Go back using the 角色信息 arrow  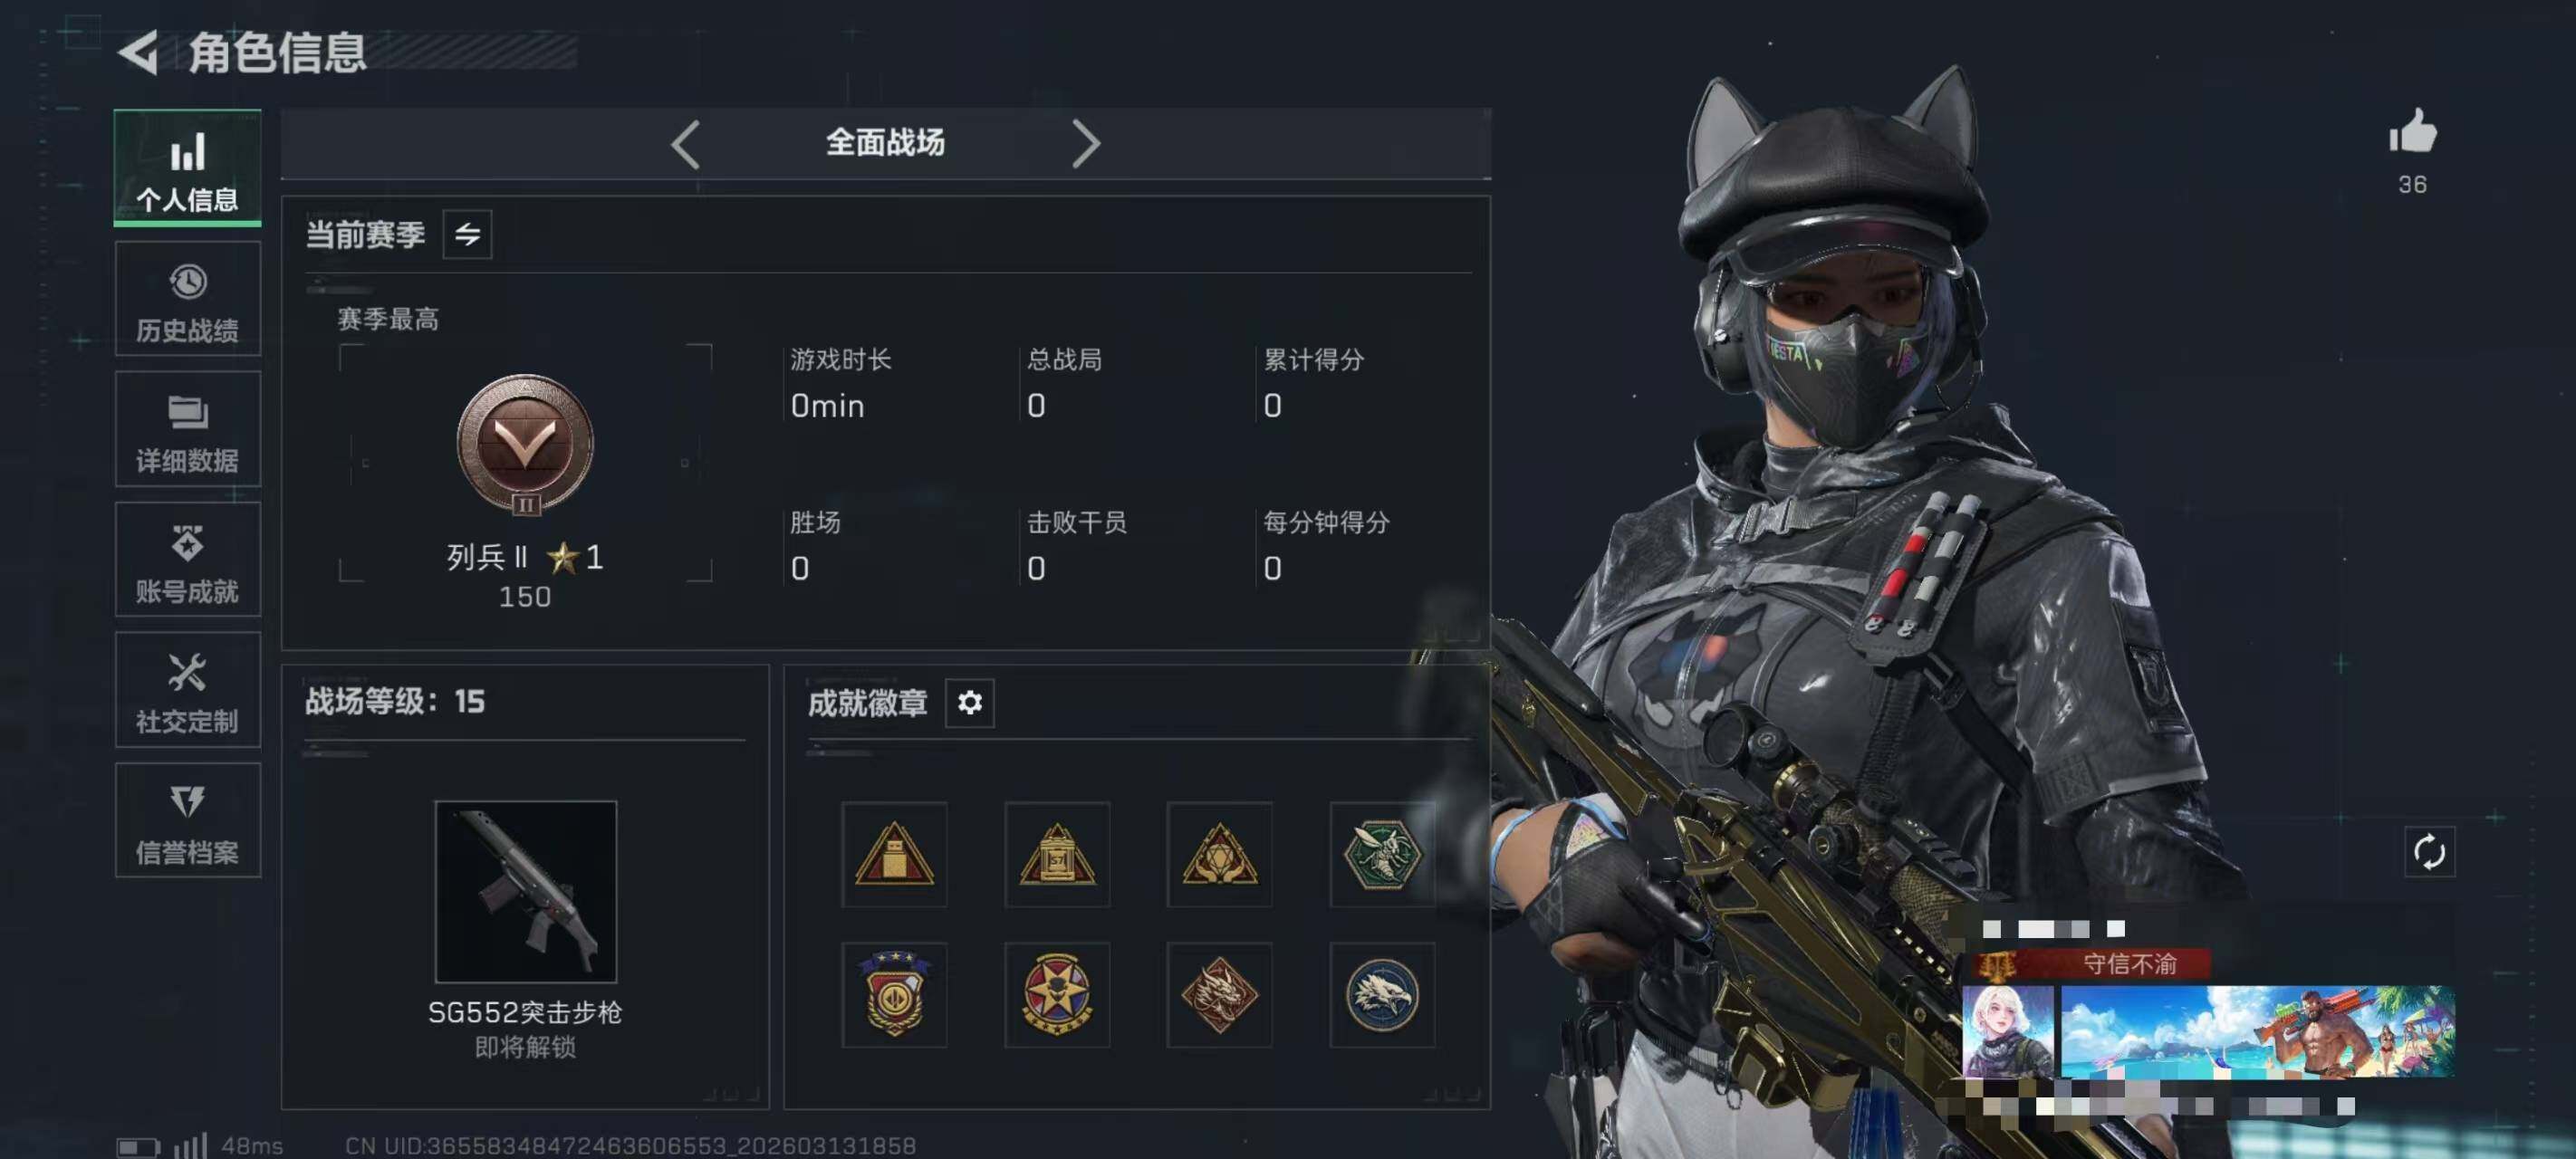coord(139,52)
